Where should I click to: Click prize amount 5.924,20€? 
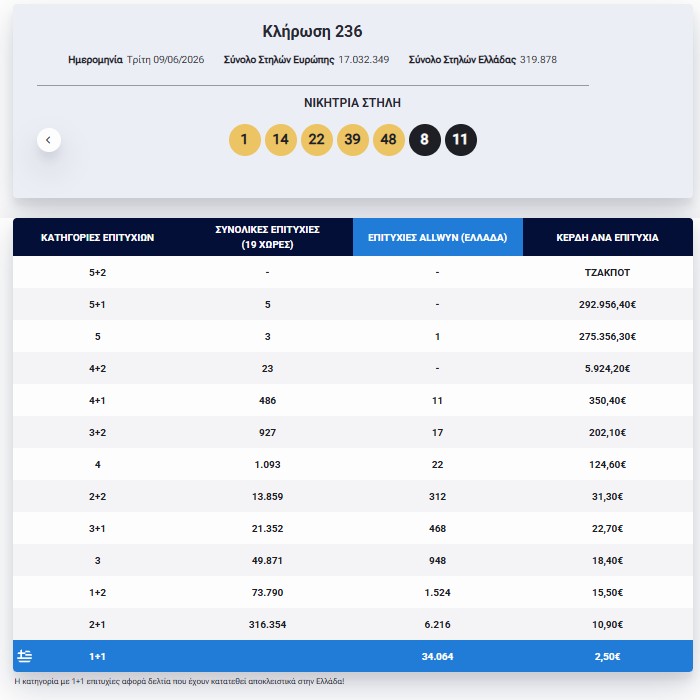click(607, 368)
